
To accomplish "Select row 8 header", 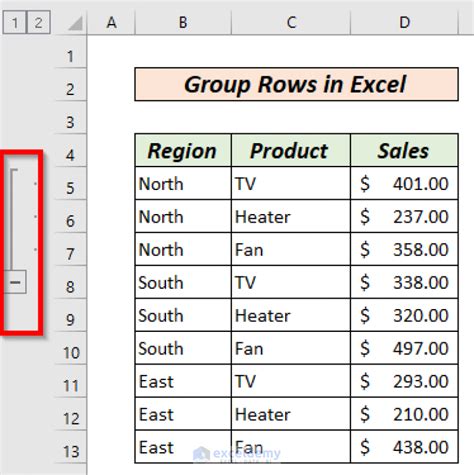I will (x=70, y=283).
